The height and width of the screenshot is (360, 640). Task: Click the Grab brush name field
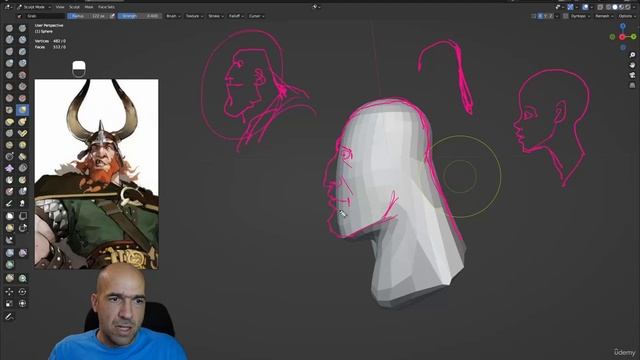45,16
